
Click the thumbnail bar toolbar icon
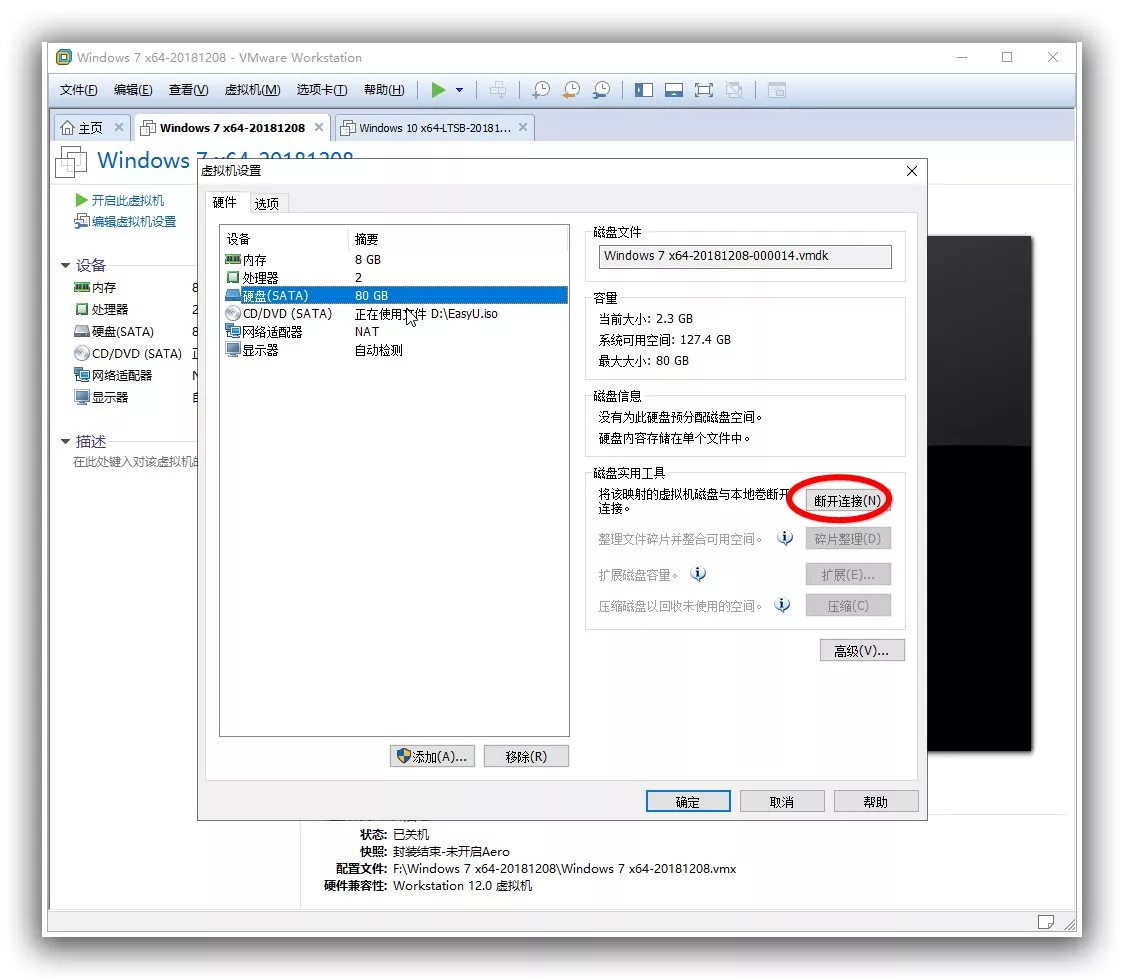tap(674, 90)
